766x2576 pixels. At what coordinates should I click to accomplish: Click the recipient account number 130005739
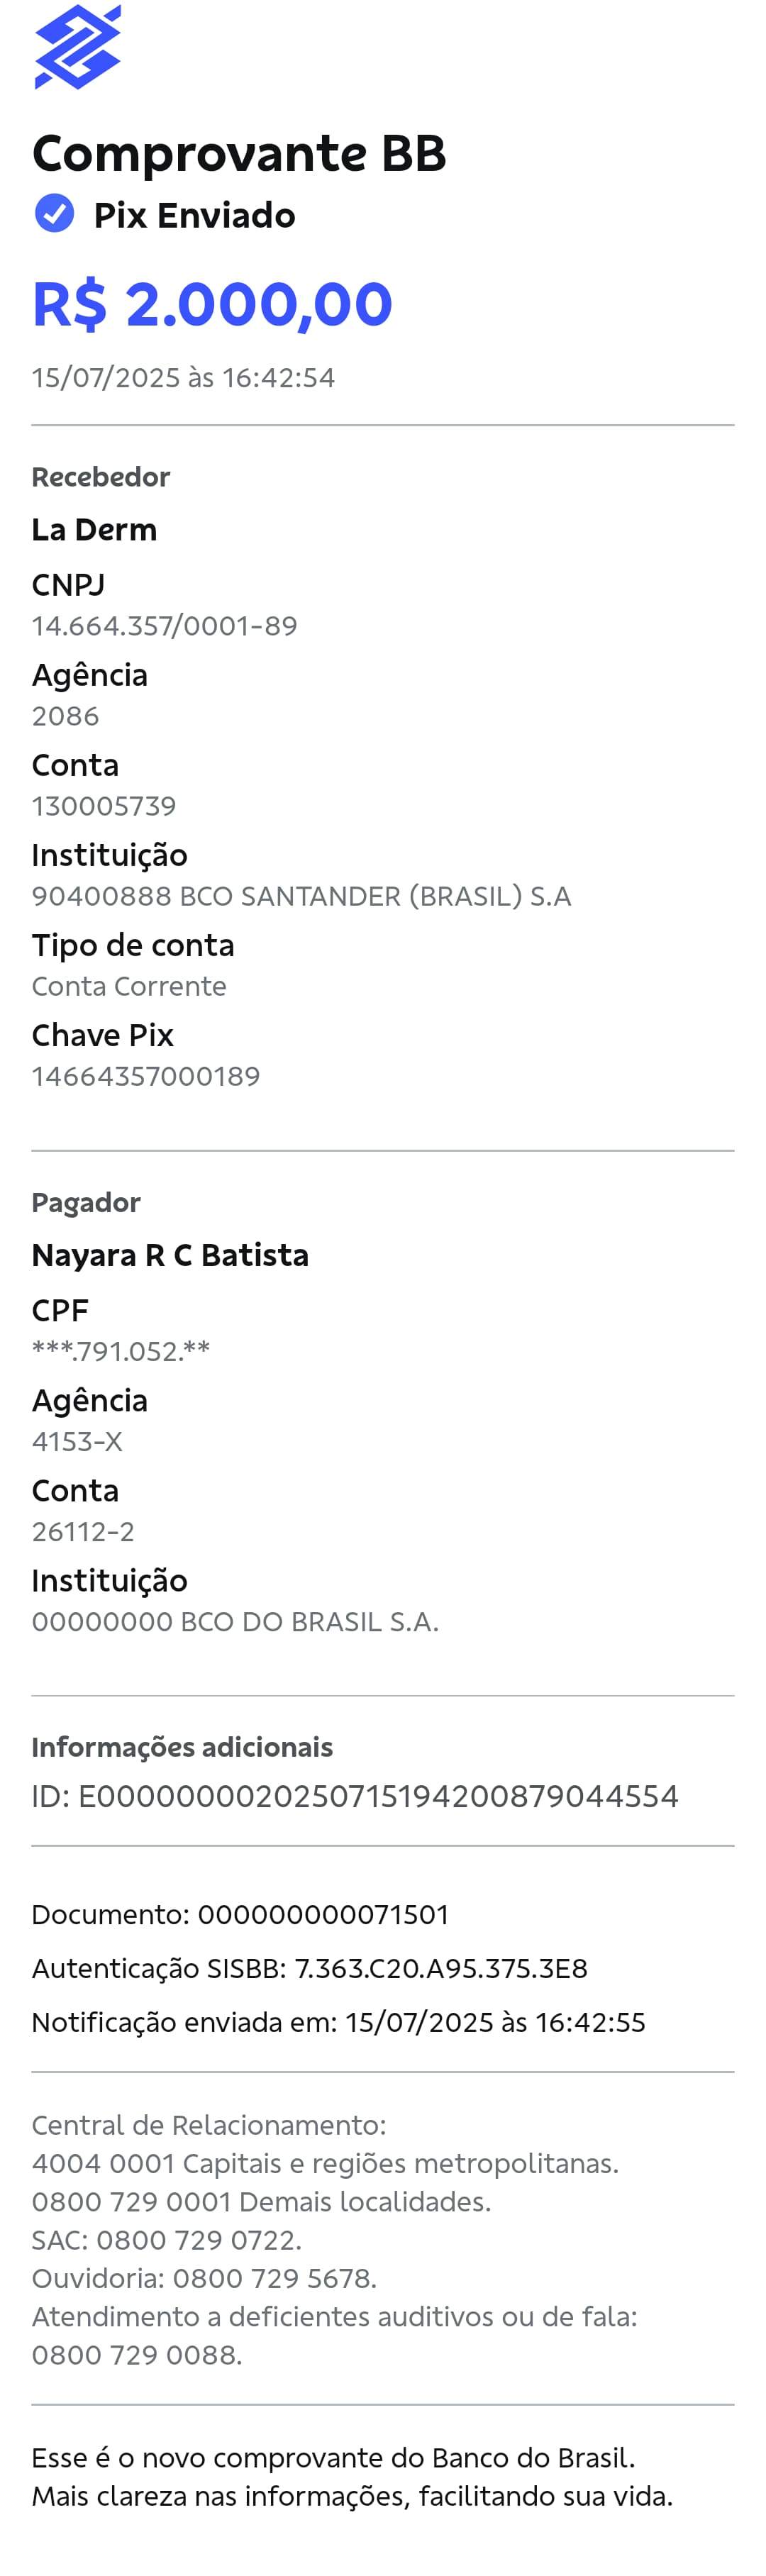(104, 805)
